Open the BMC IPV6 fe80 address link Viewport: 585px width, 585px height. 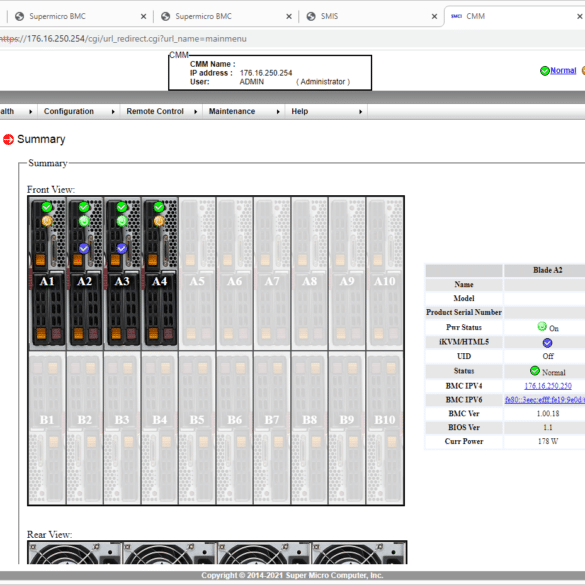(x=545, y=400)
